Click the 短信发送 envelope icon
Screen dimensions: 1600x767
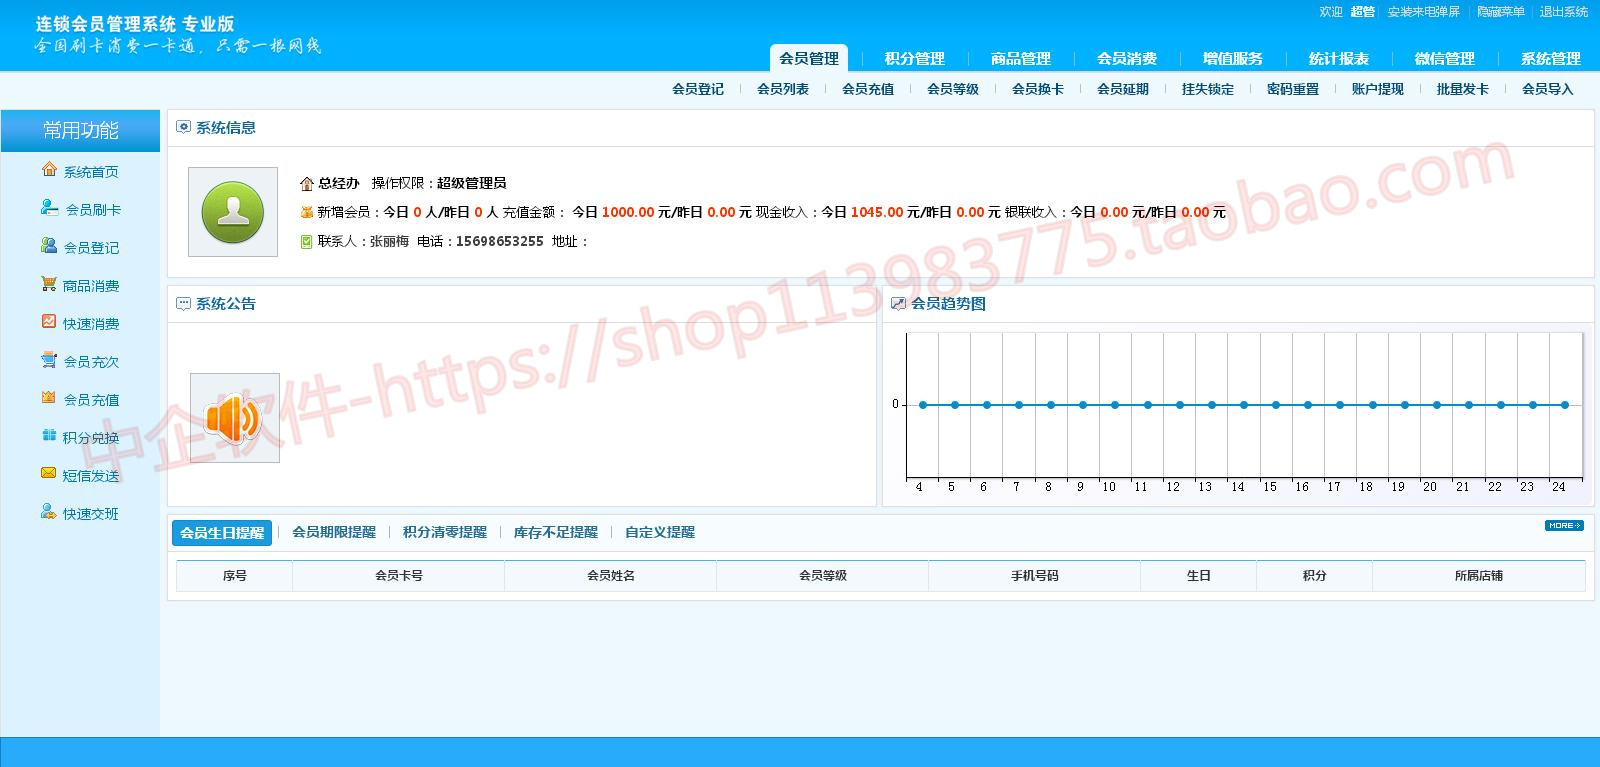49,474
